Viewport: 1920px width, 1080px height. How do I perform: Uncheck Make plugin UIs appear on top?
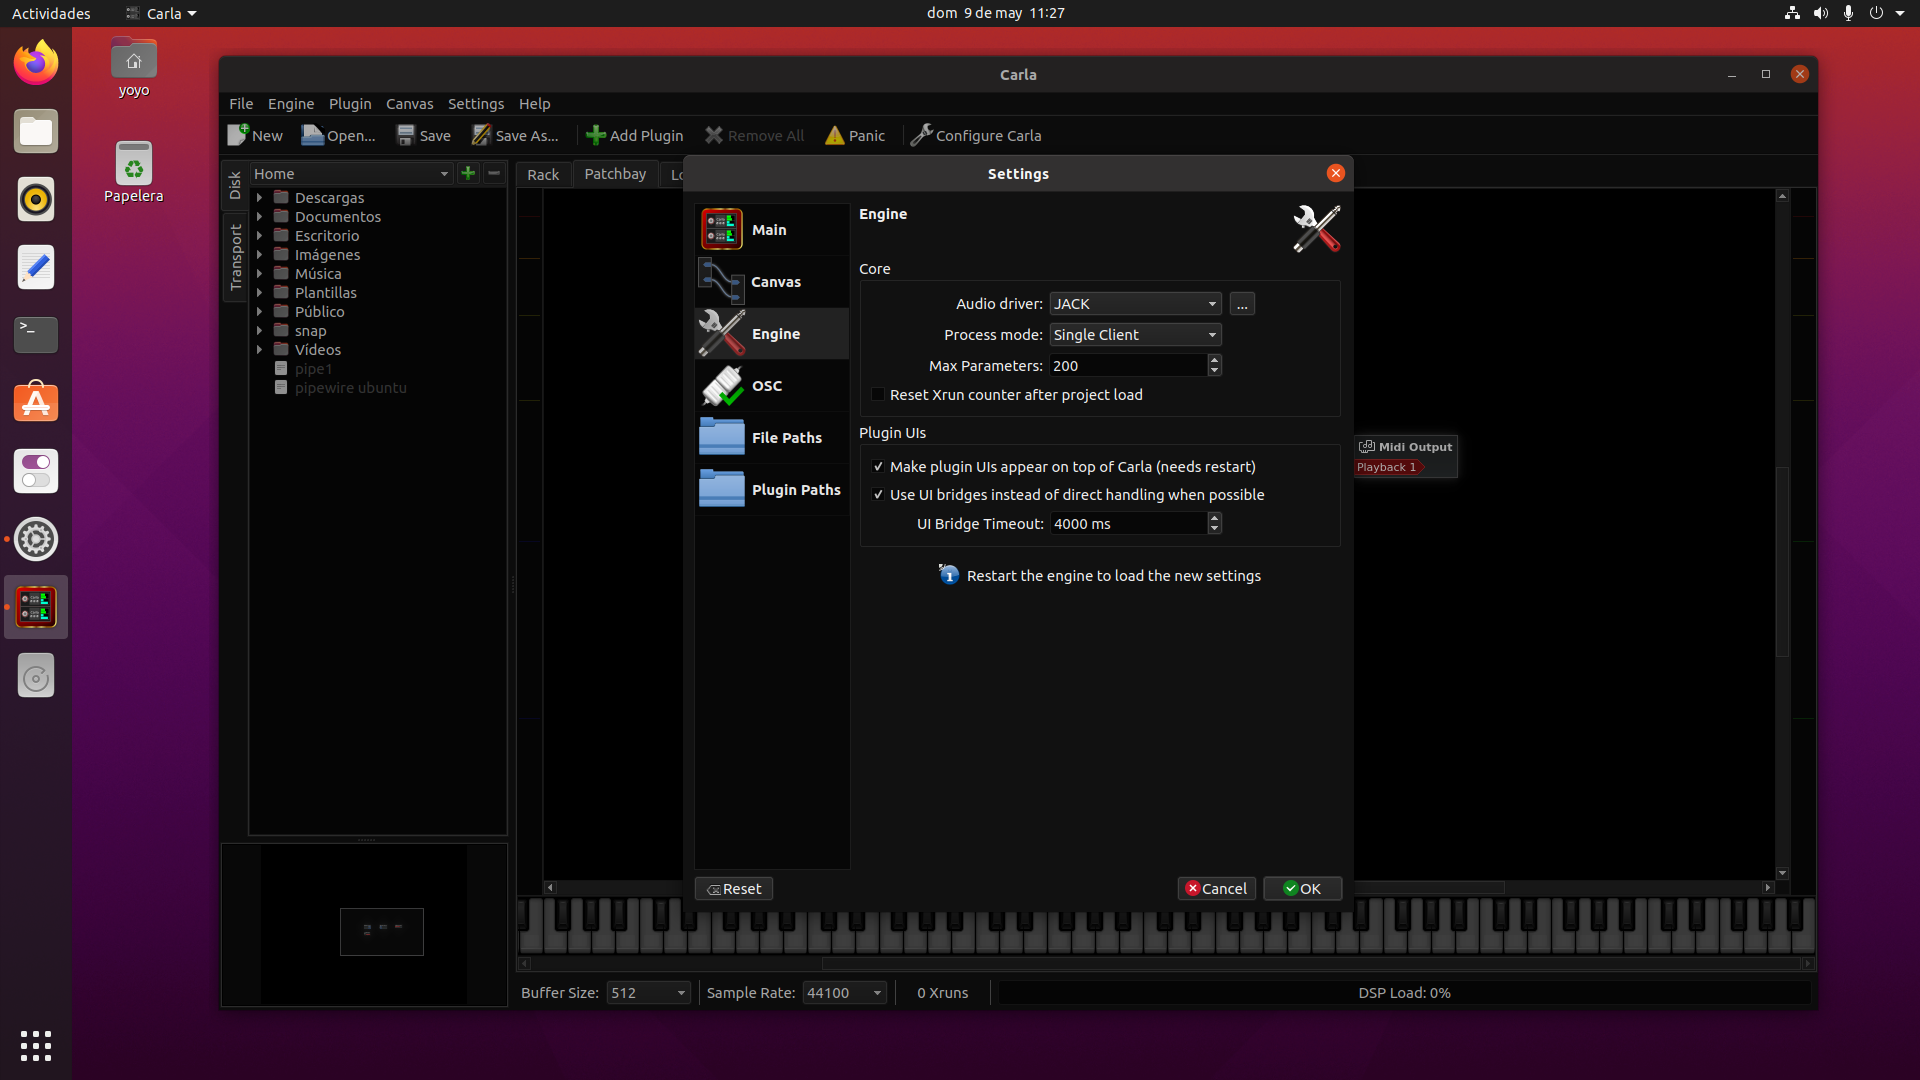[878, 467]
